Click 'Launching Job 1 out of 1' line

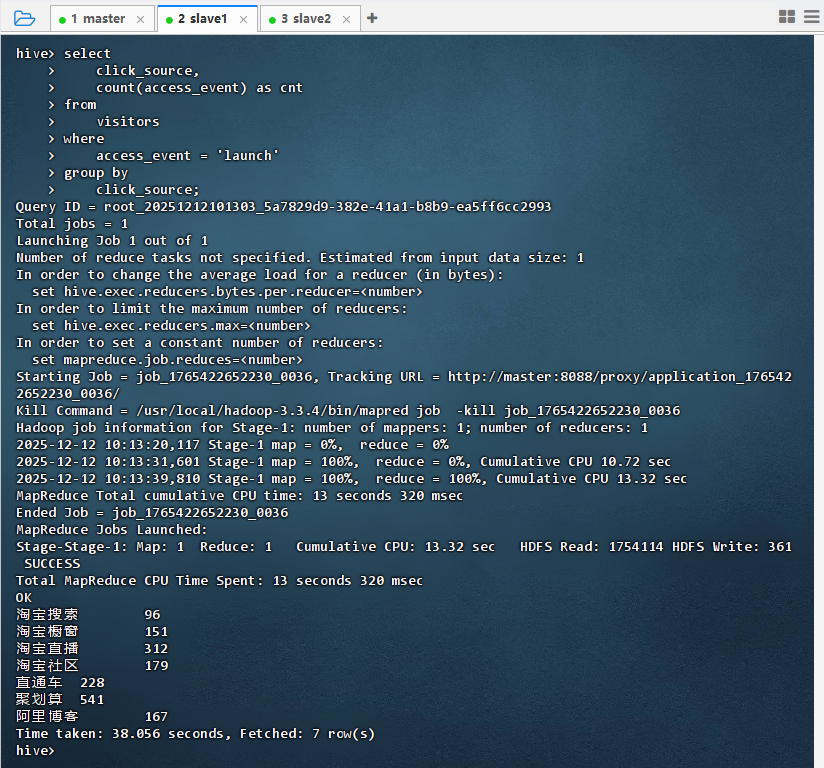112,241
